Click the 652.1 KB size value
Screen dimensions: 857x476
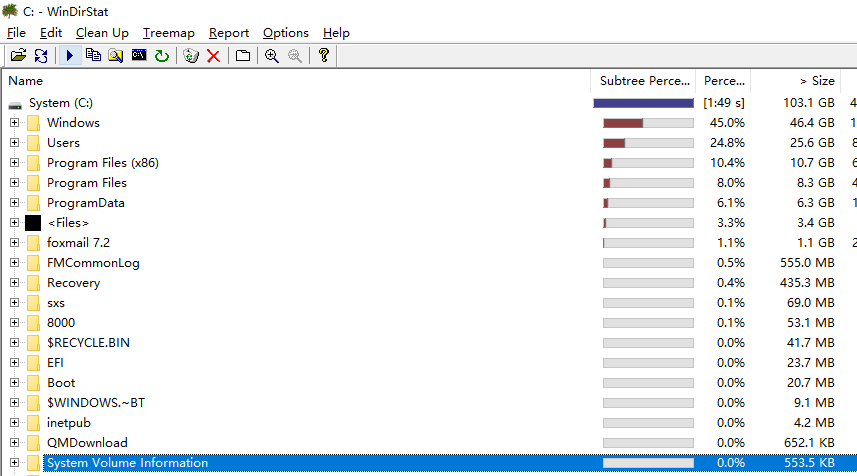809,443
